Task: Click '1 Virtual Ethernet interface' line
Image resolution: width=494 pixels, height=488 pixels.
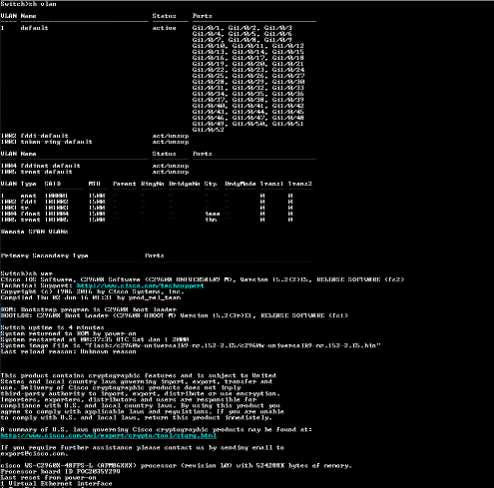Action: 56,484
